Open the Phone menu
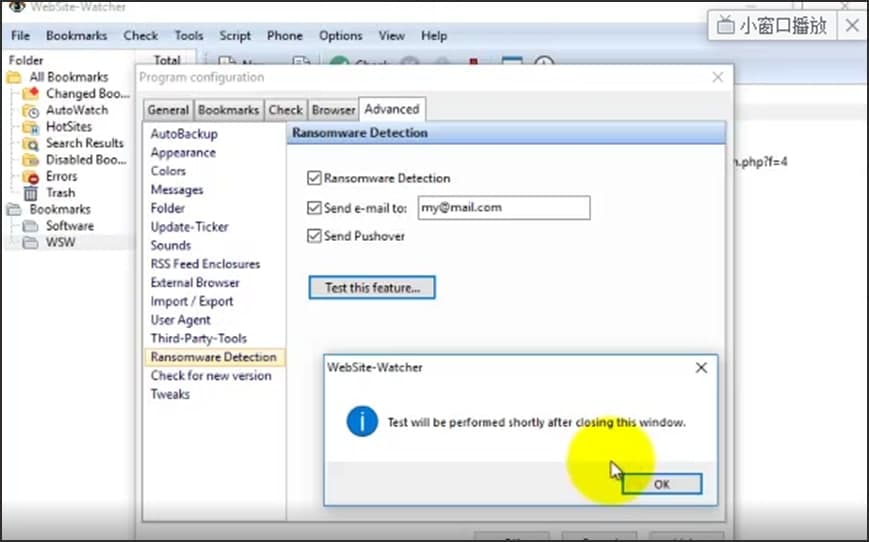Viewport: 869px width, 542px height. coord(285,35)
